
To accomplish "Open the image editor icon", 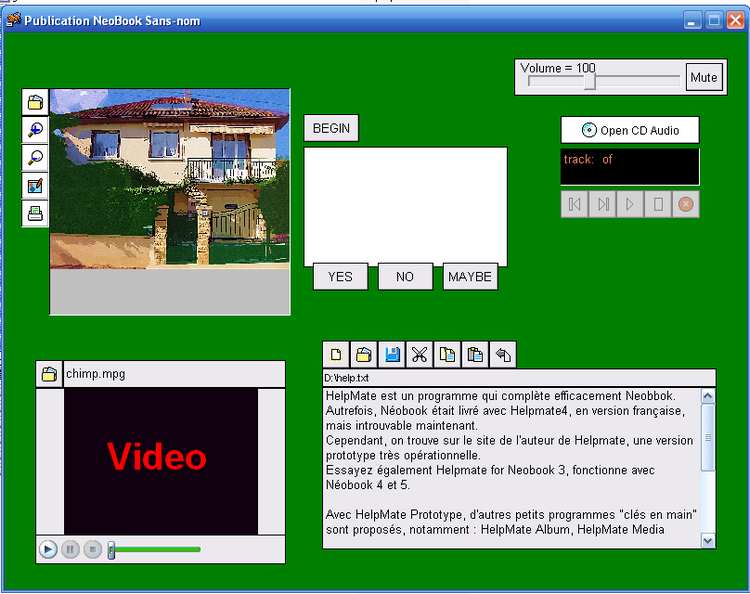I will [35, 185].
